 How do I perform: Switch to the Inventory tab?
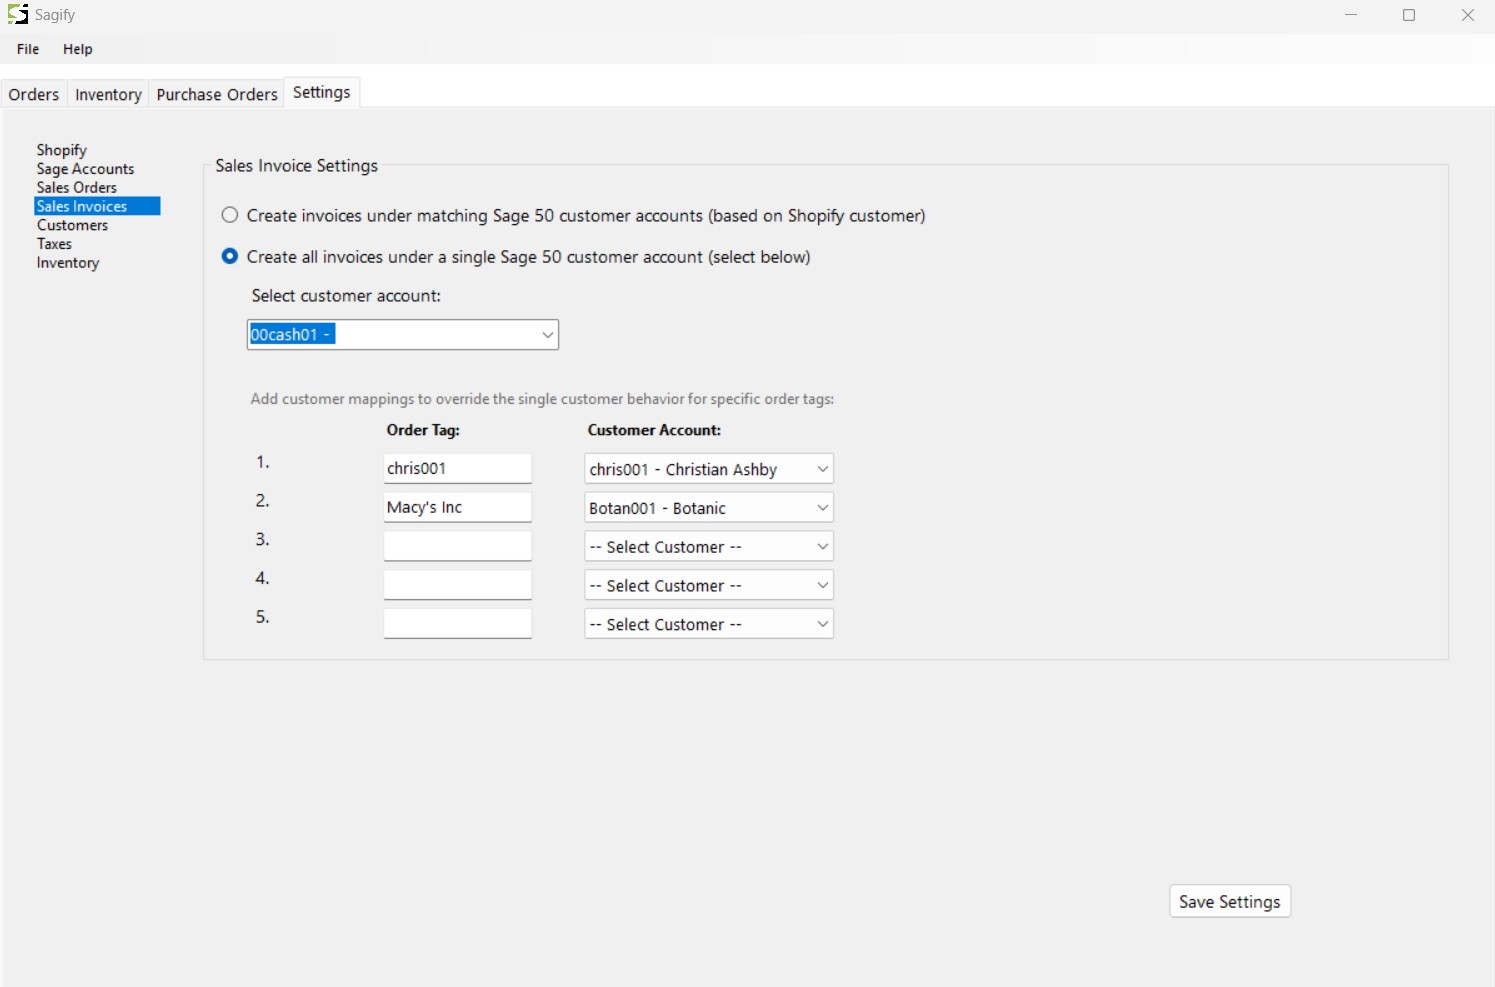click(108, 94)
